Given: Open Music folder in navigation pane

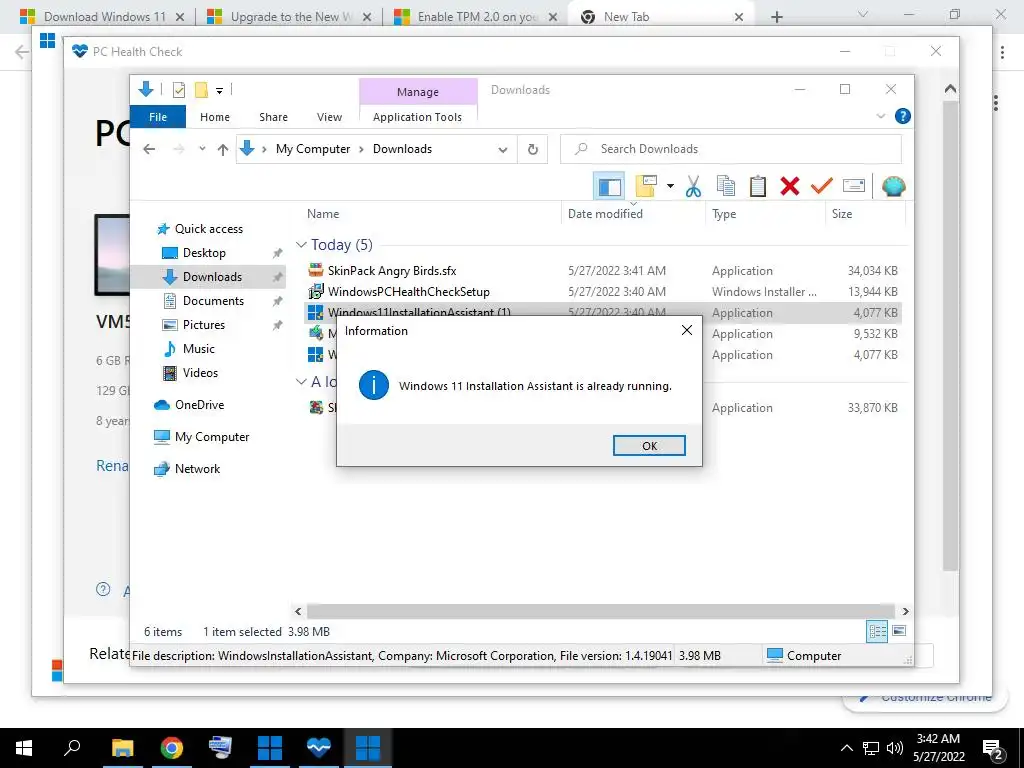Looking at the screenshot, I should tap(199, 349).
